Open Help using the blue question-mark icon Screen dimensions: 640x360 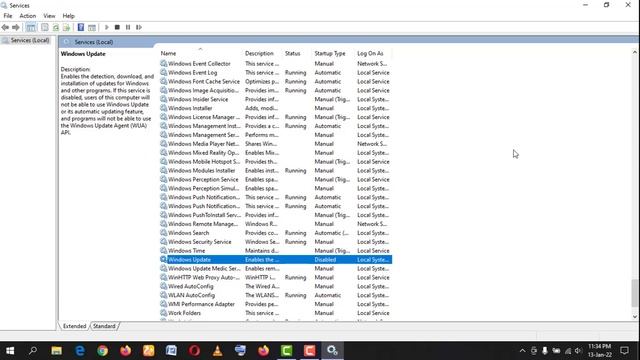click(x=80, y=27)
